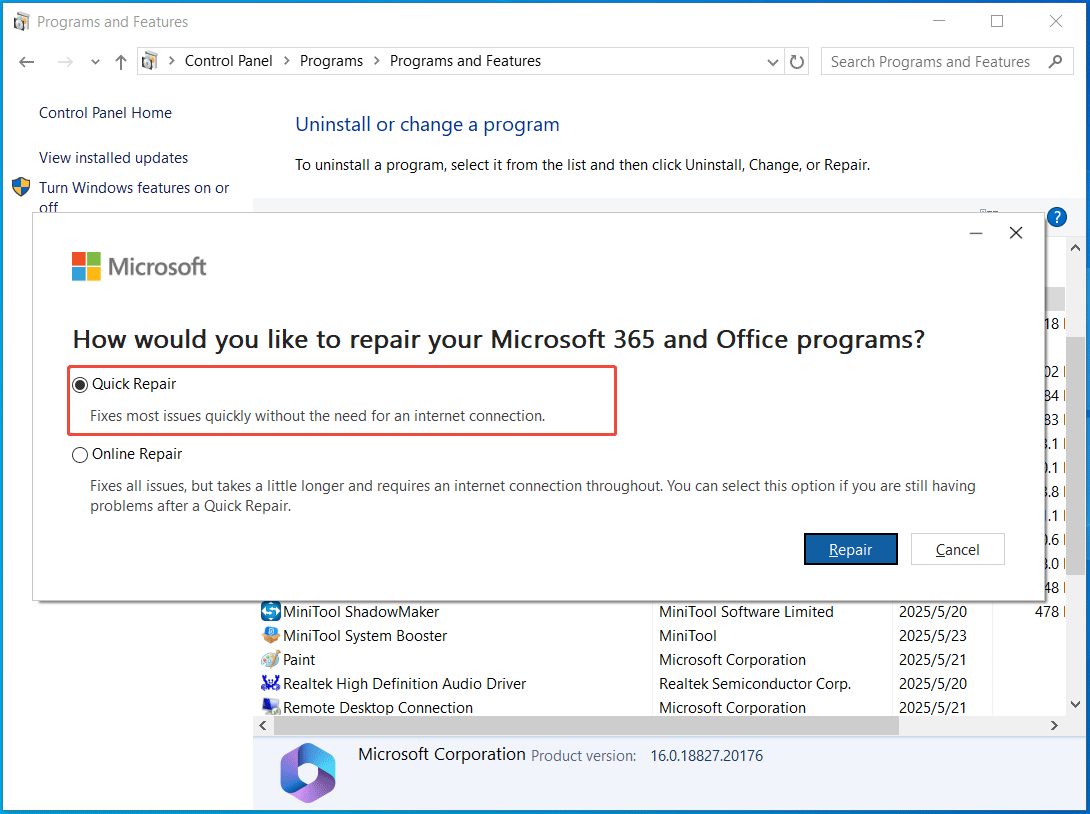
Task: Navigate up one level with the up arrow
Action: point(120,61)
